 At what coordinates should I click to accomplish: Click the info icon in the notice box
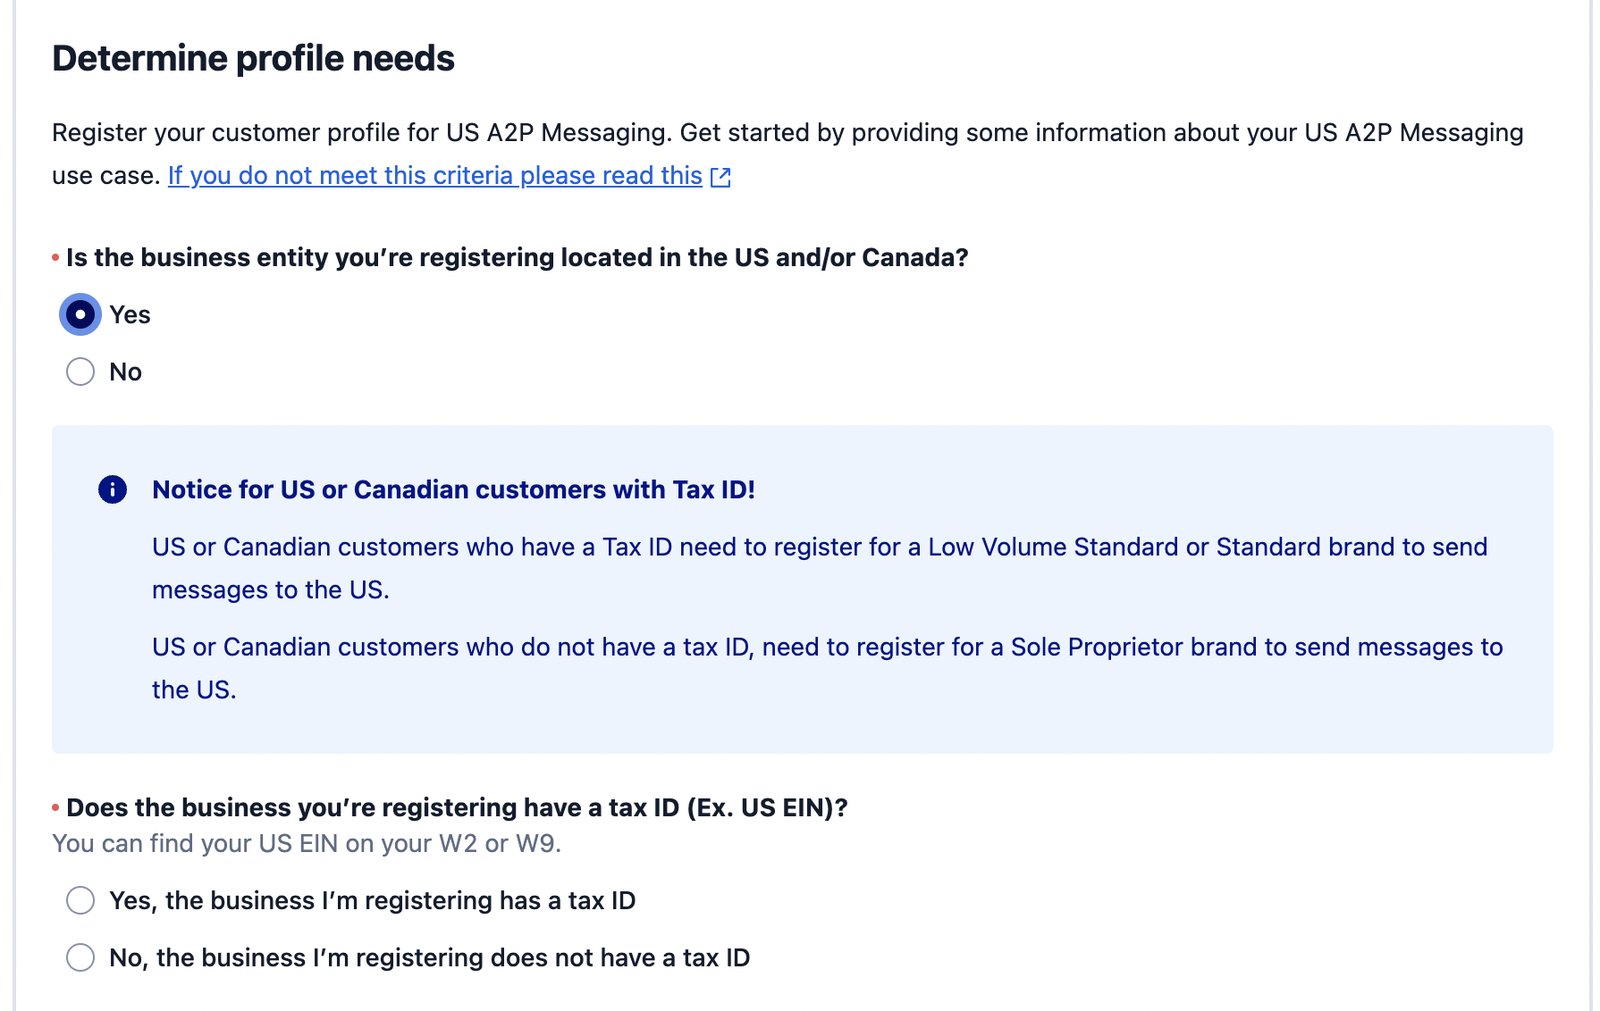(112, 489)
